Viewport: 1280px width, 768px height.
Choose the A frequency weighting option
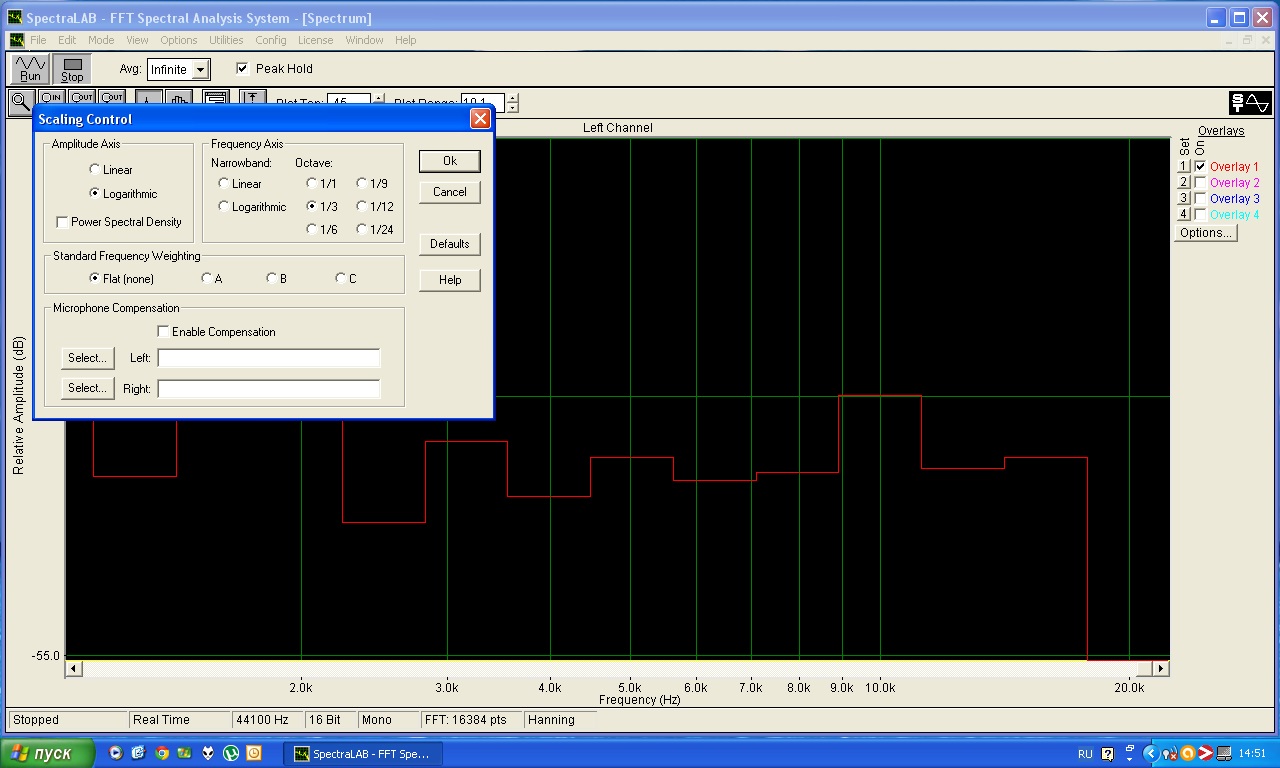pos(207,279)
